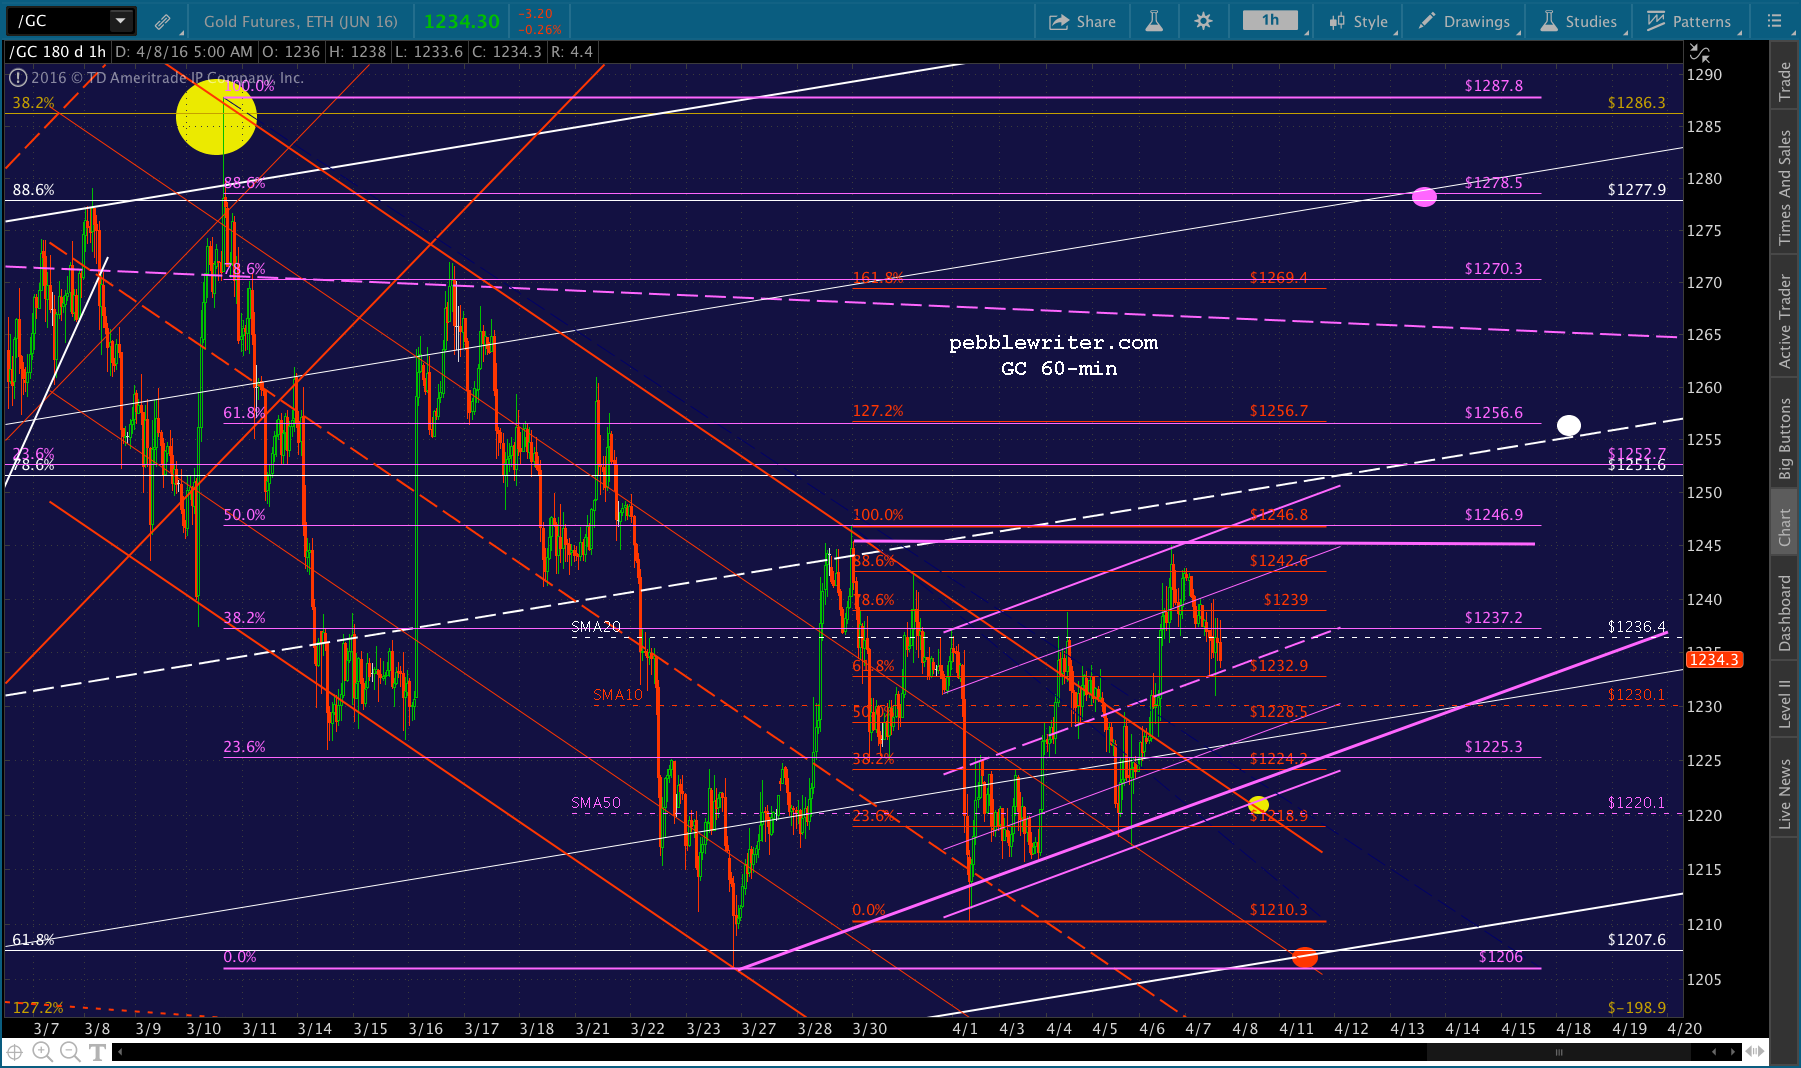Click the 4/8 date on time axis
This screenshot has width=1801, height=1068.
tap(1244, 1028)
